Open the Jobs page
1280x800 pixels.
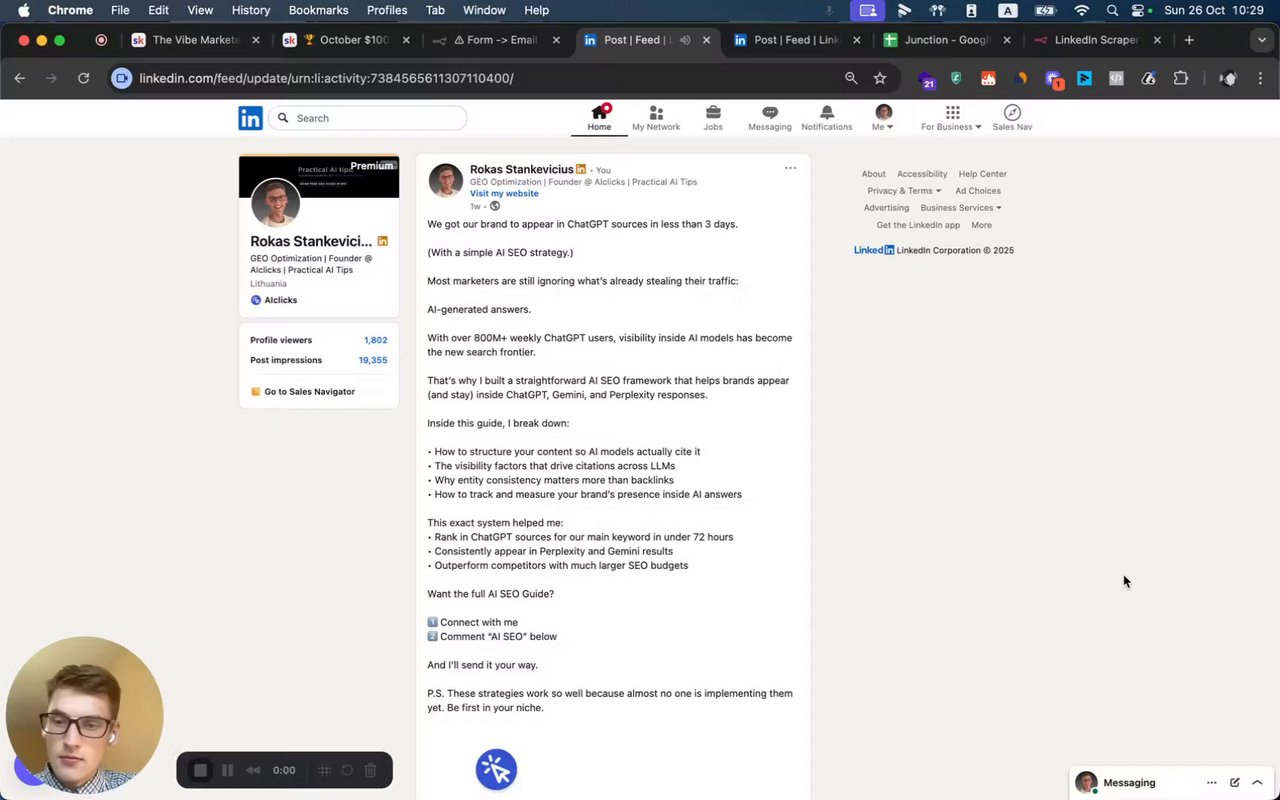[x=713, y=118]
